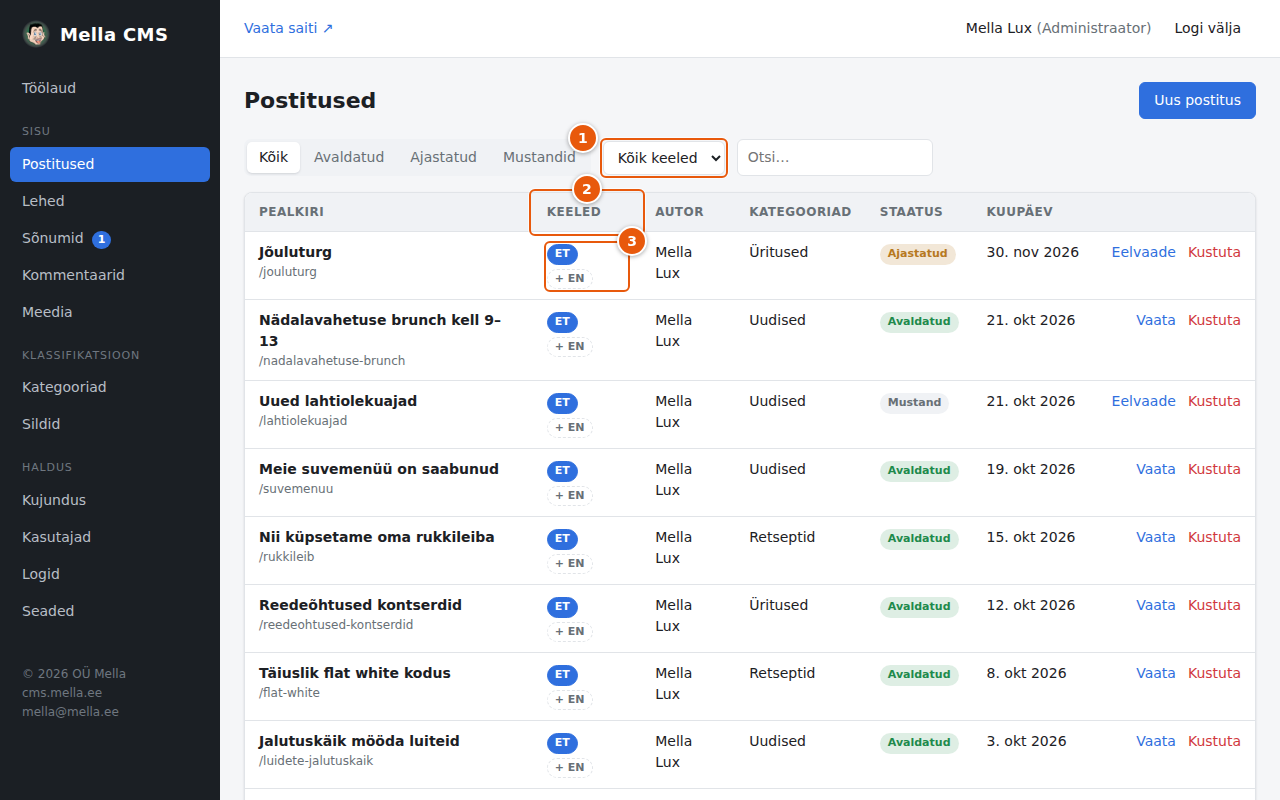This screenshot has width=1280, height=800.
Task: Click the ET language badge for Jõuluturg
Action: point(562,254)
